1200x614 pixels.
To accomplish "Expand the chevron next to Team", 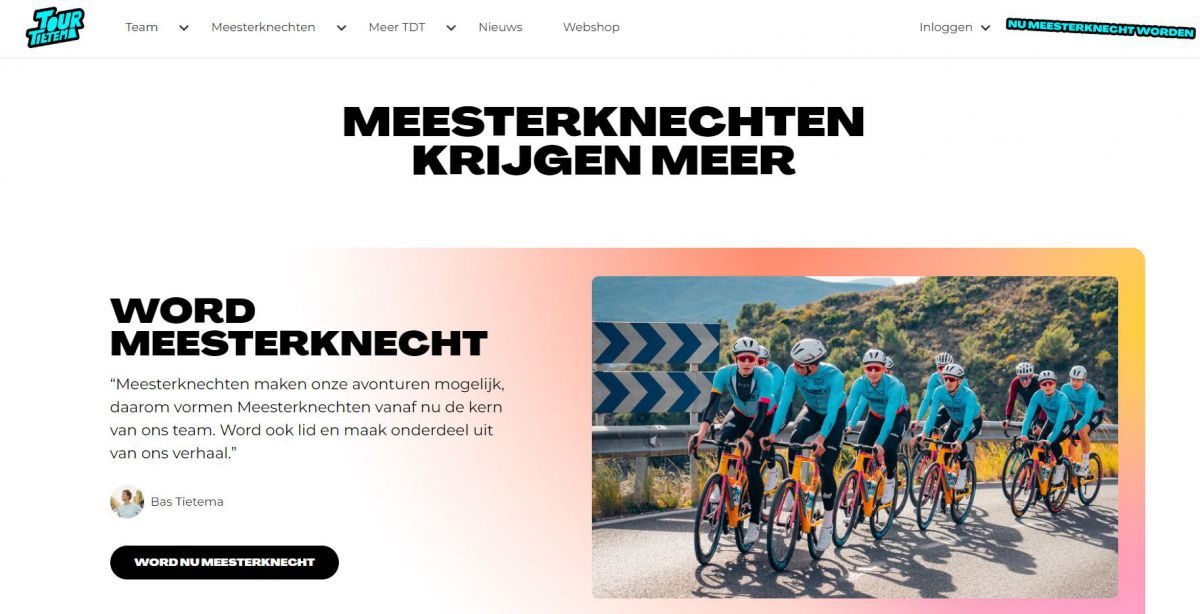I will pyautogui.click(x=184, y=28).
